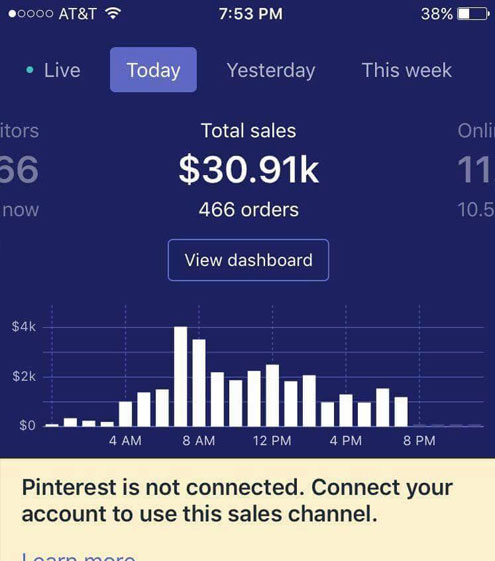Open the Yesterday tab
The height and width of the screenshot is (561, 495).
[271, 70]
